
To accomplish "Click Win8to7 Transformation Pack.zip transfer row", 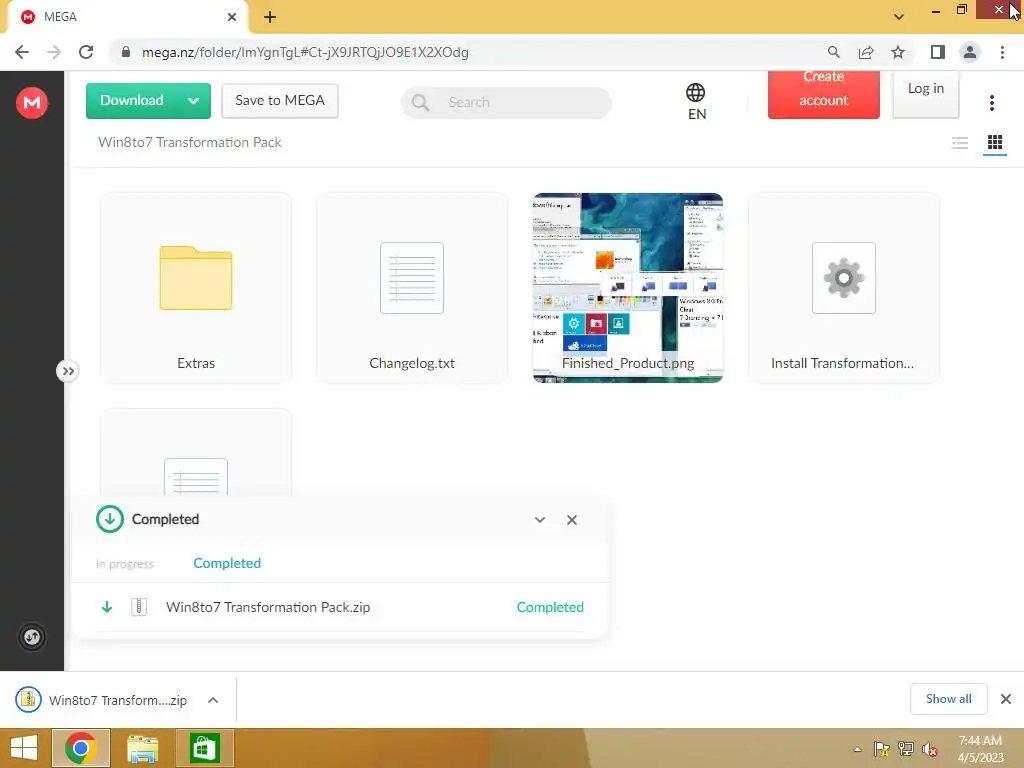I will (340, 607).
